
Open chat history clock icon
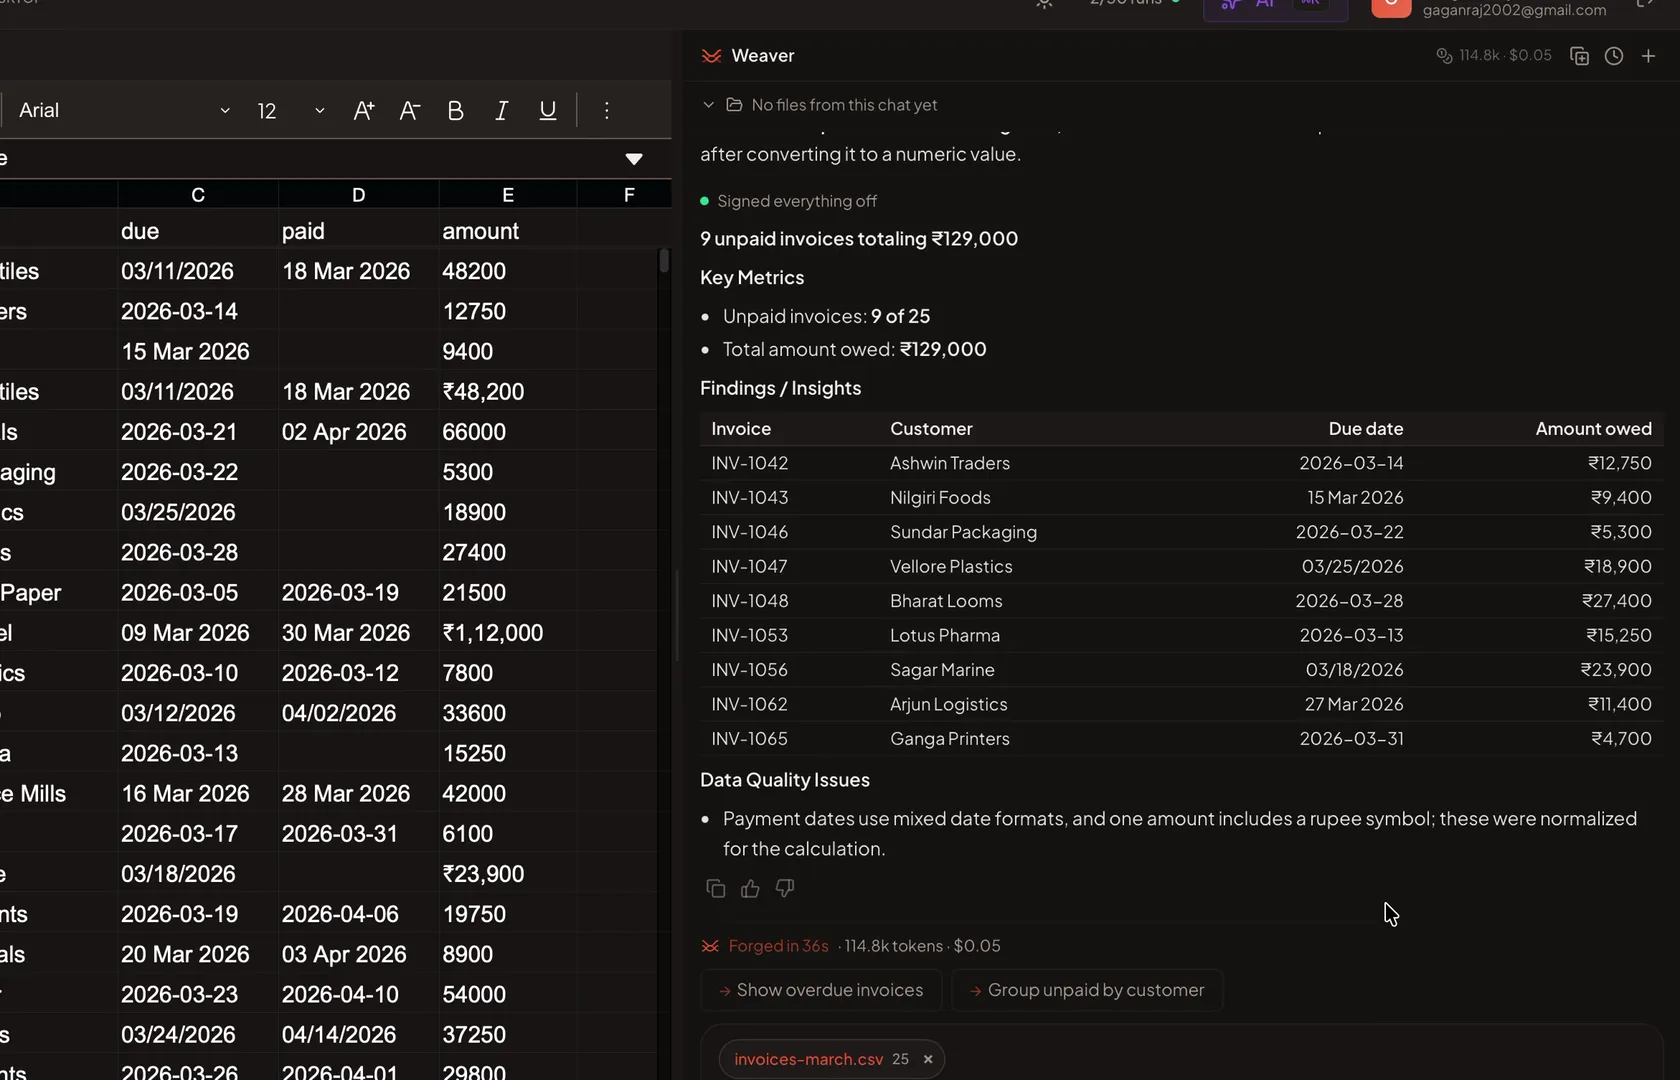[1614, 56]
